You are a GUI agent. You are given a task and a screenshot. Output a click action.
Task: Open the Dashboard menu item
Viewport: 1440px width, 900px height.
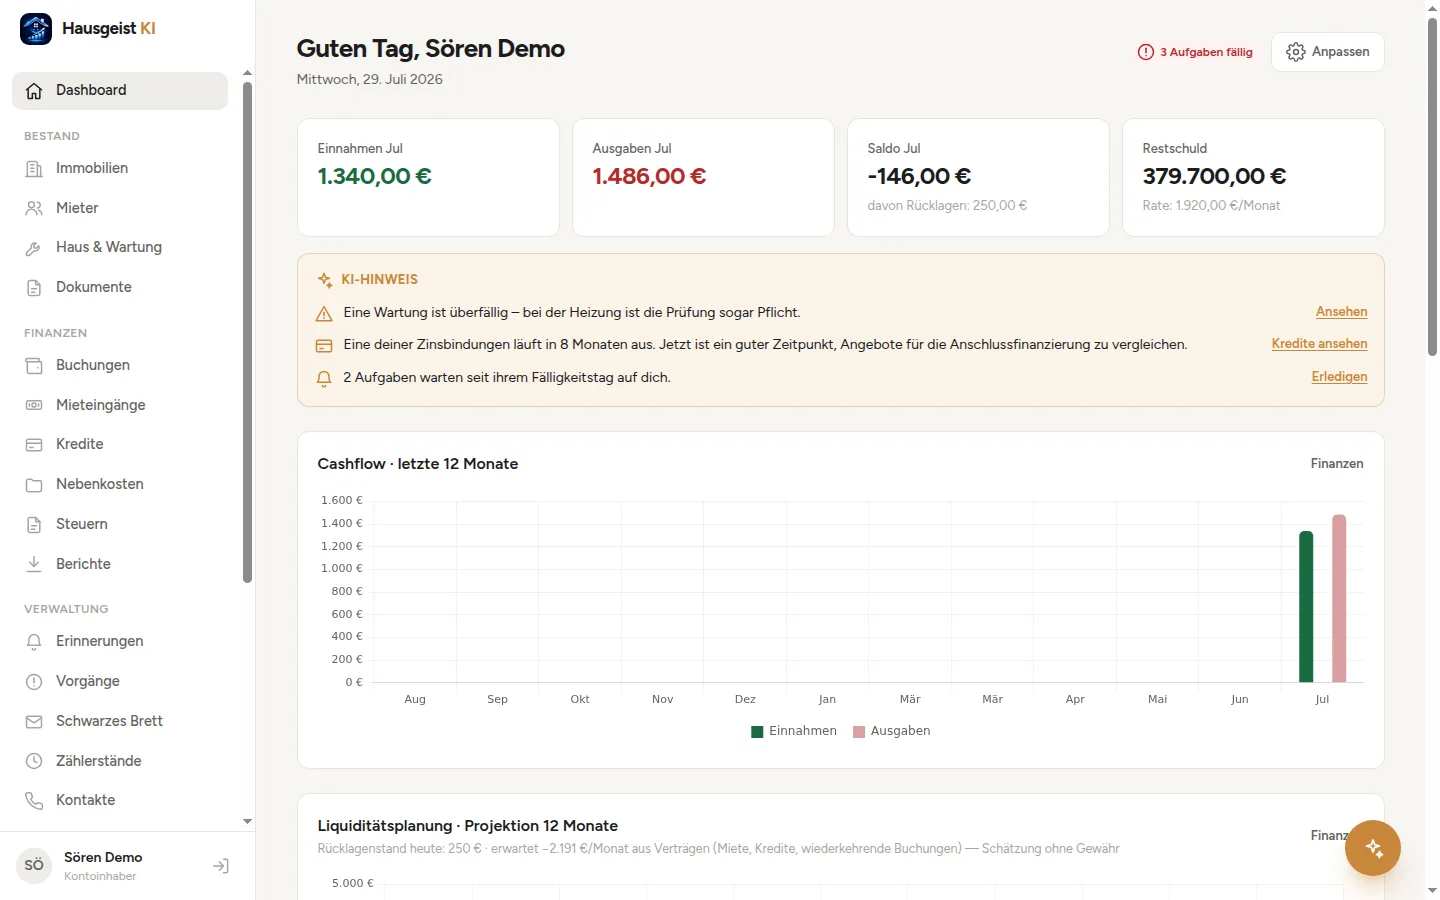(120, 91)
